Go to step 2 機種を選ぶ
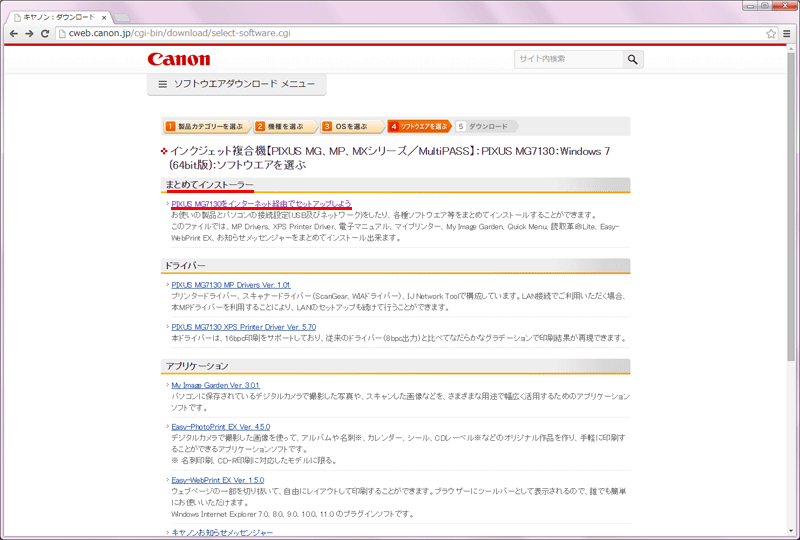Image resolution: width=800 pixels, height=540 pixels. 285,127
